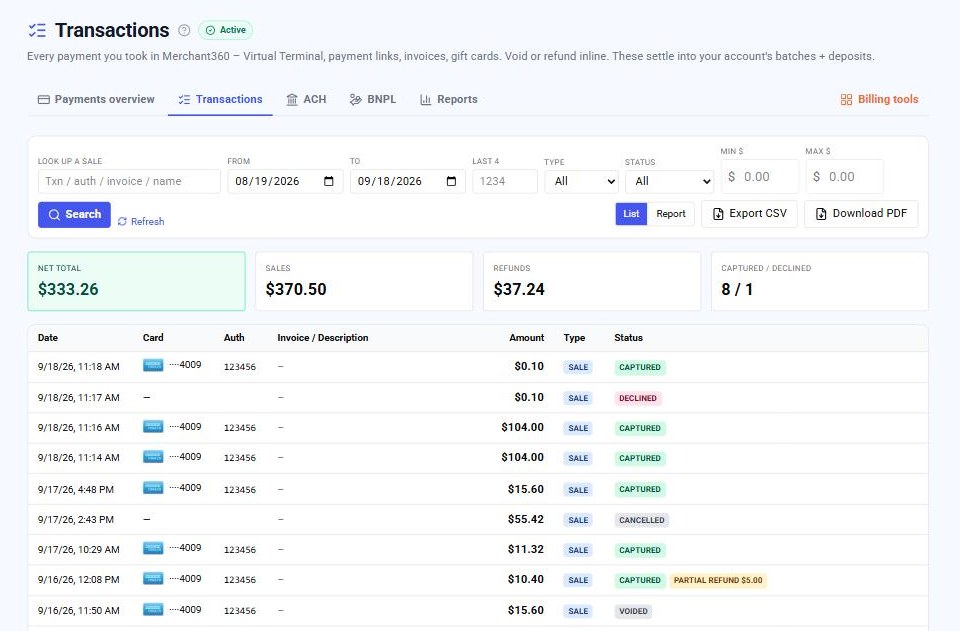Click the Last 4 card digits field
Viewport: 960px width, 631px height.
504,181
